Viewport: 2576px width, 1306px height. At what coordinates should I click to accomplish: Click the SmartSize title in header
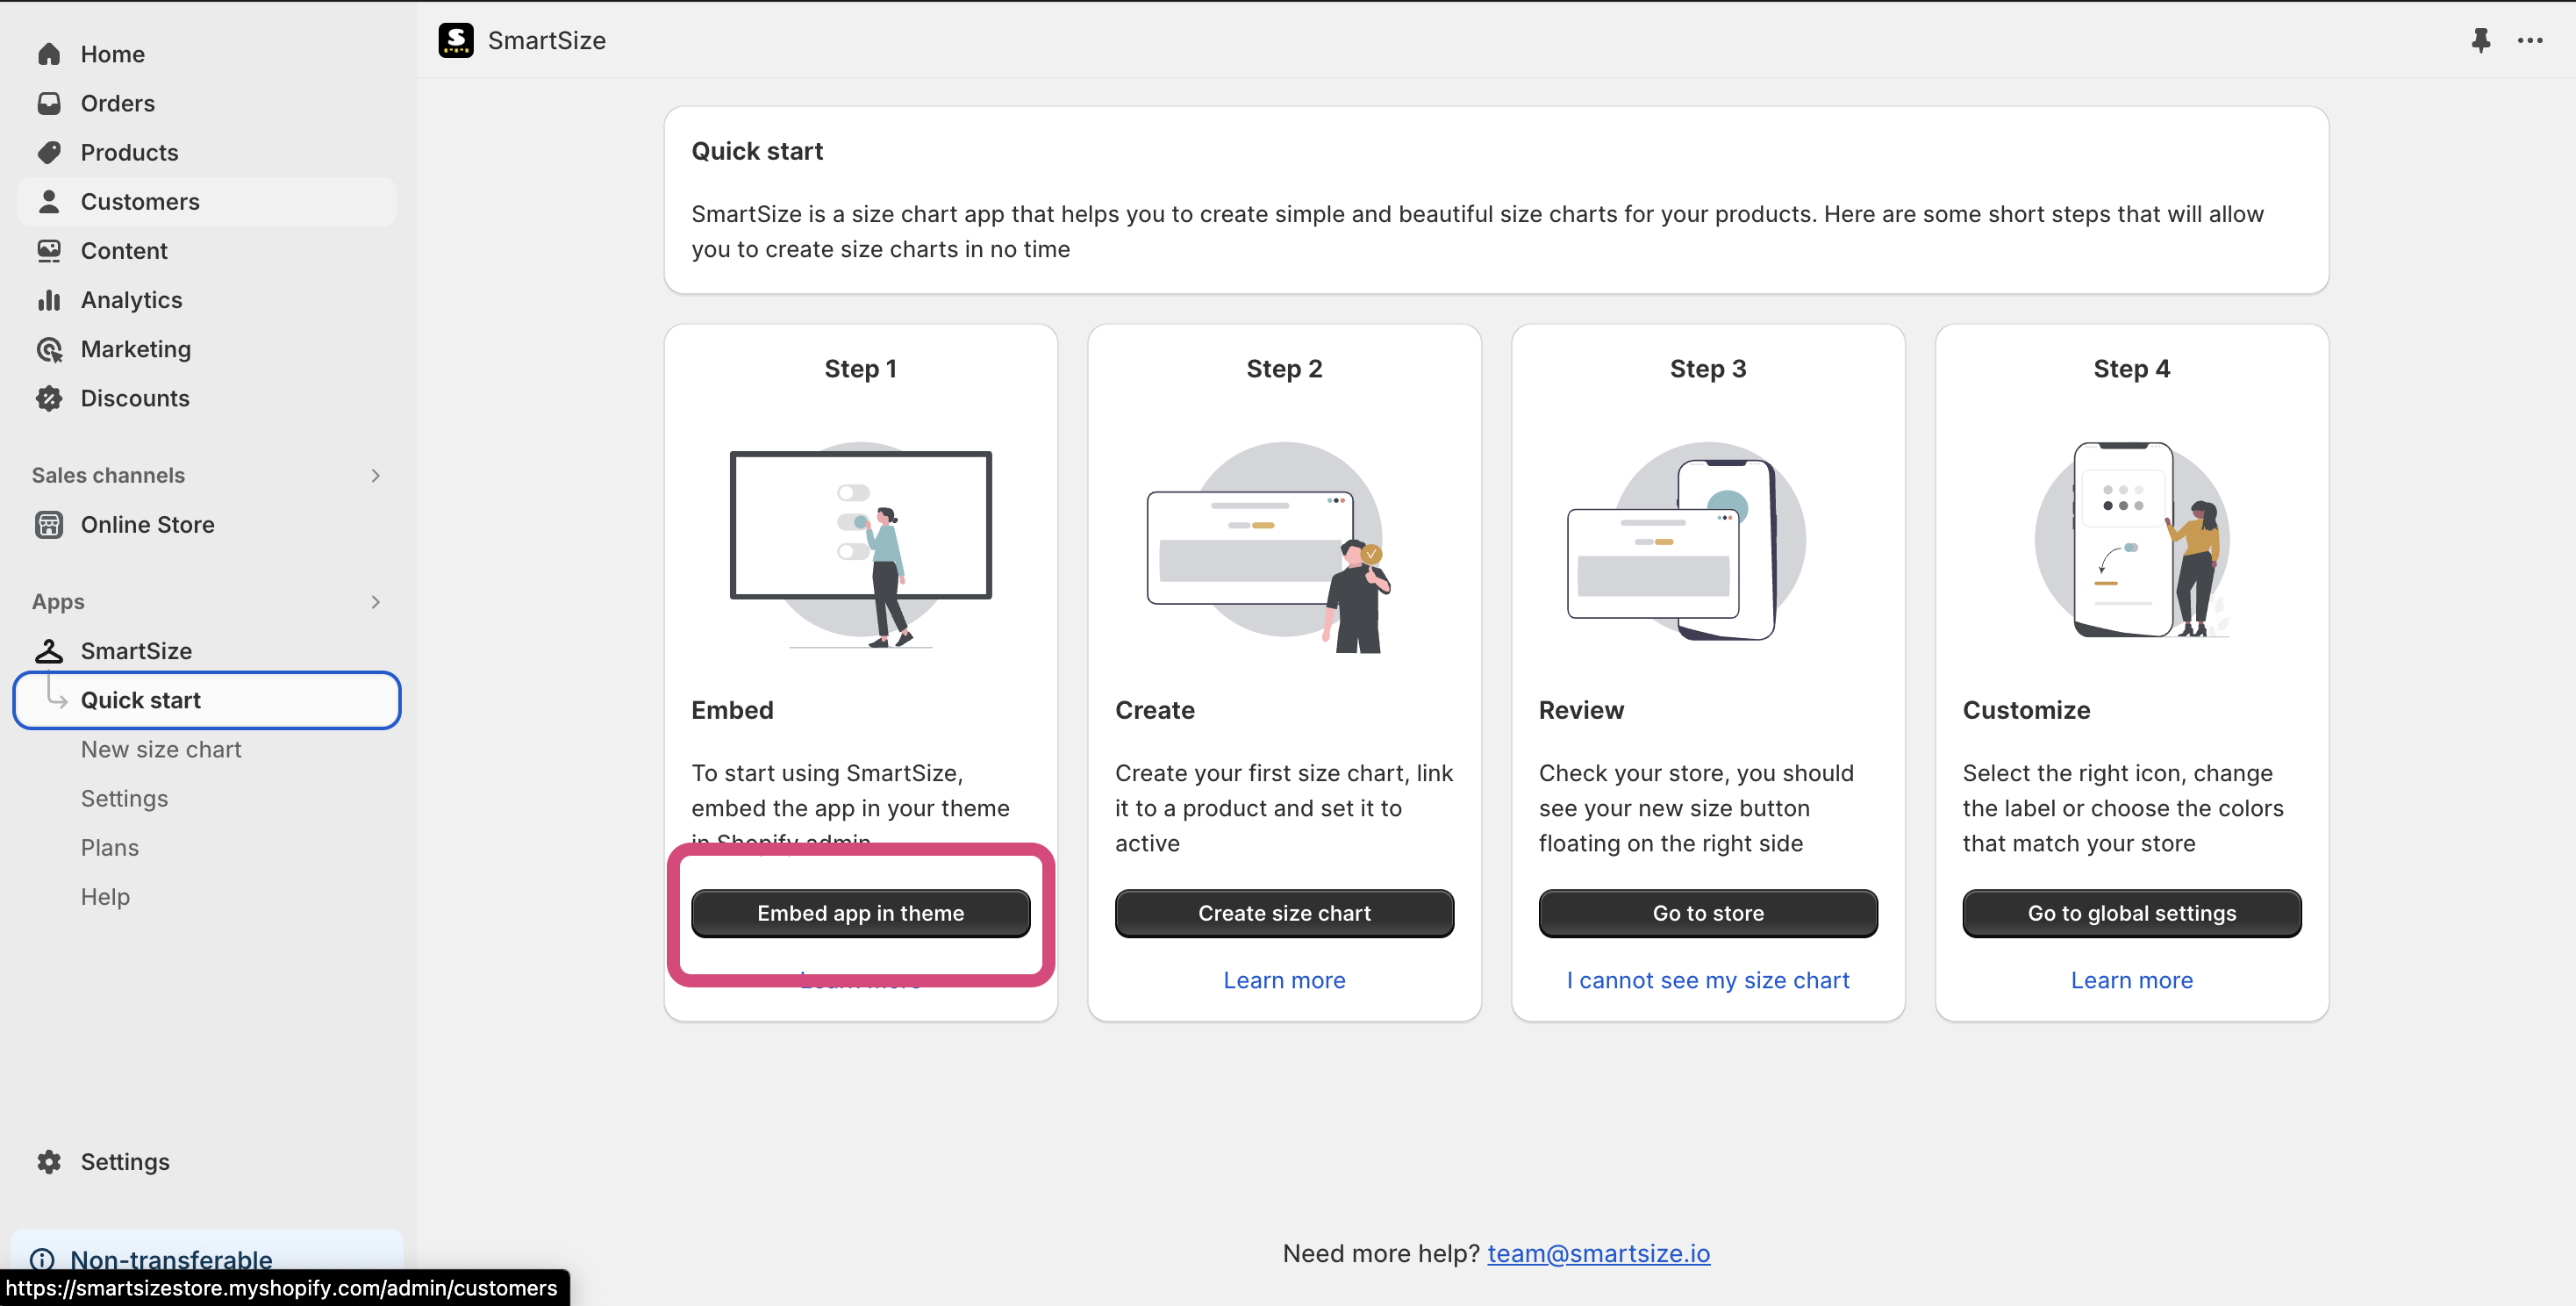click(547, 40)
